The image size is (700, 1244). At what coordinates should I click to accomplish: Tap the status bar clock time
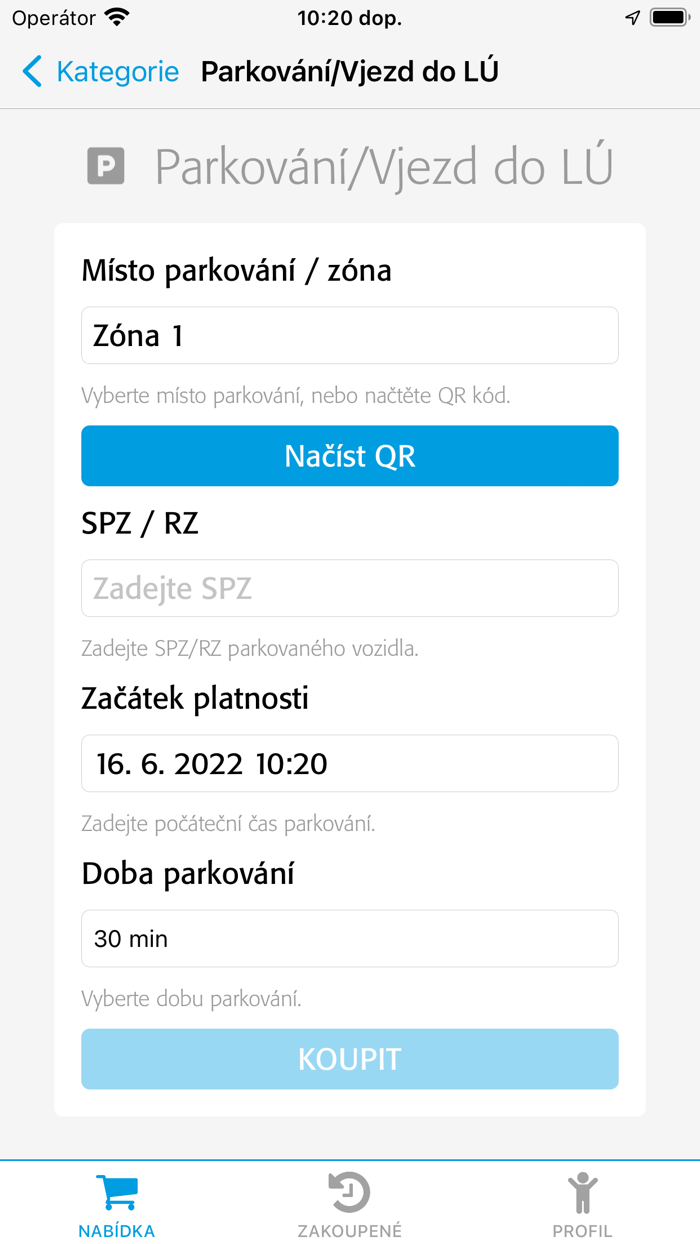tap(350, 18)
